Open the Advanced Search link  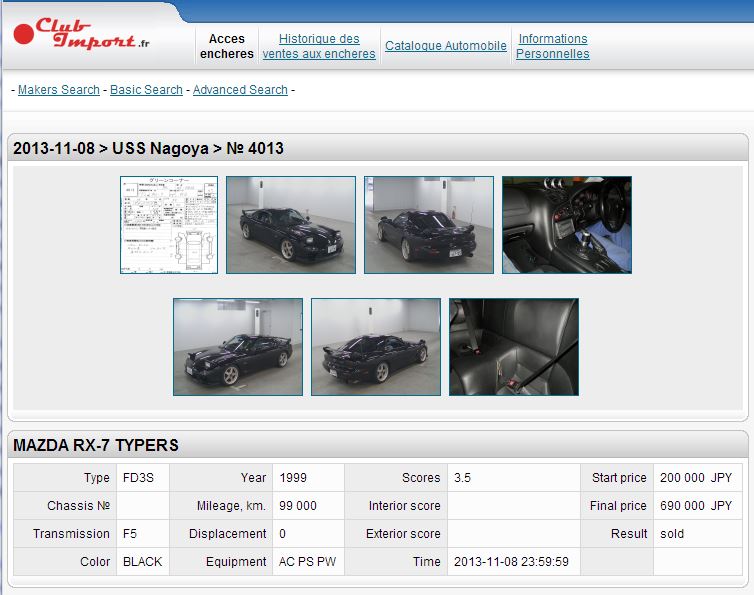click(x=240, y=90)
